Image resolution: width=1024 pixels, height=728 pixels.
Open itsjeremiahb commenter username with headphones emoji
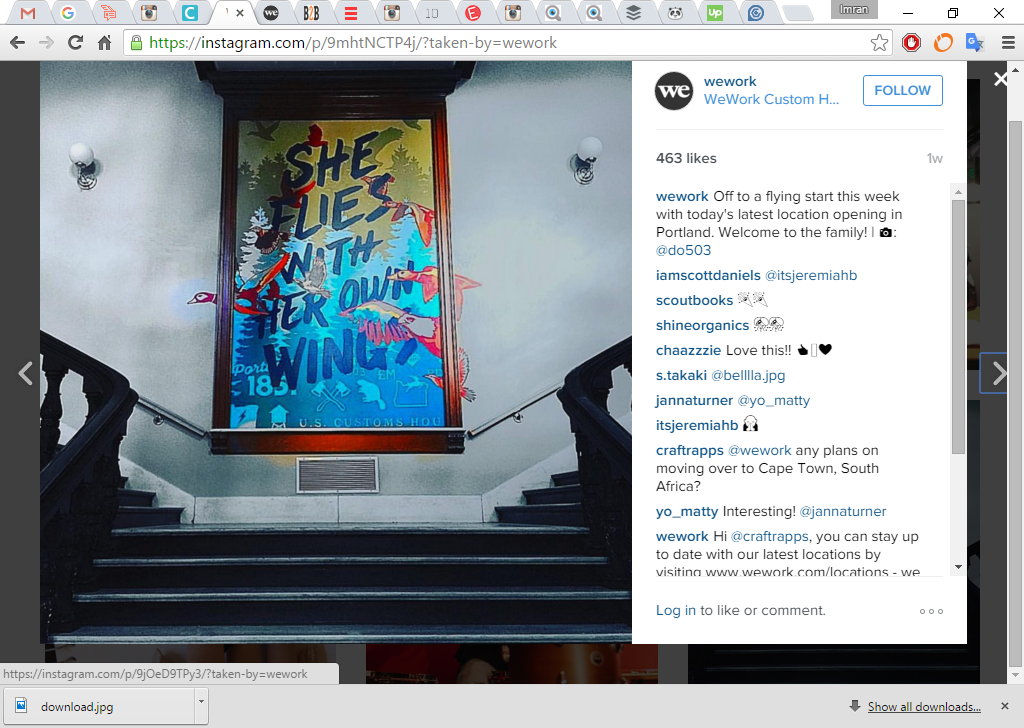(x=697, y=426)
